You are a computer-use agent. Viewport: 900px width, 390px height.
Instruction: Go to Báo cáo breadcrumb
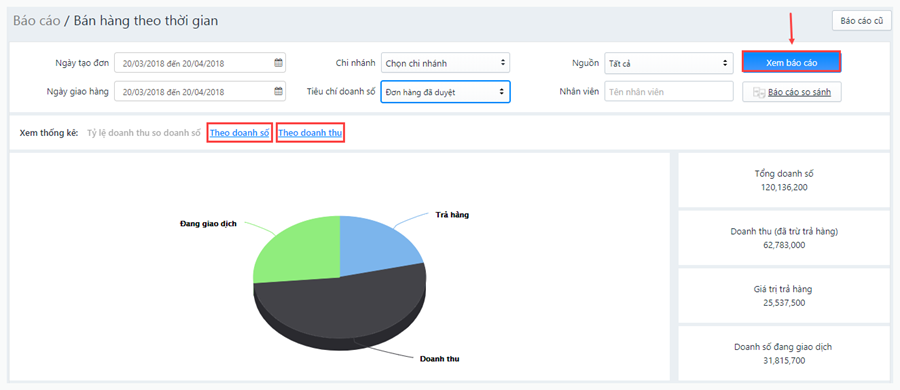coord(36,21)
